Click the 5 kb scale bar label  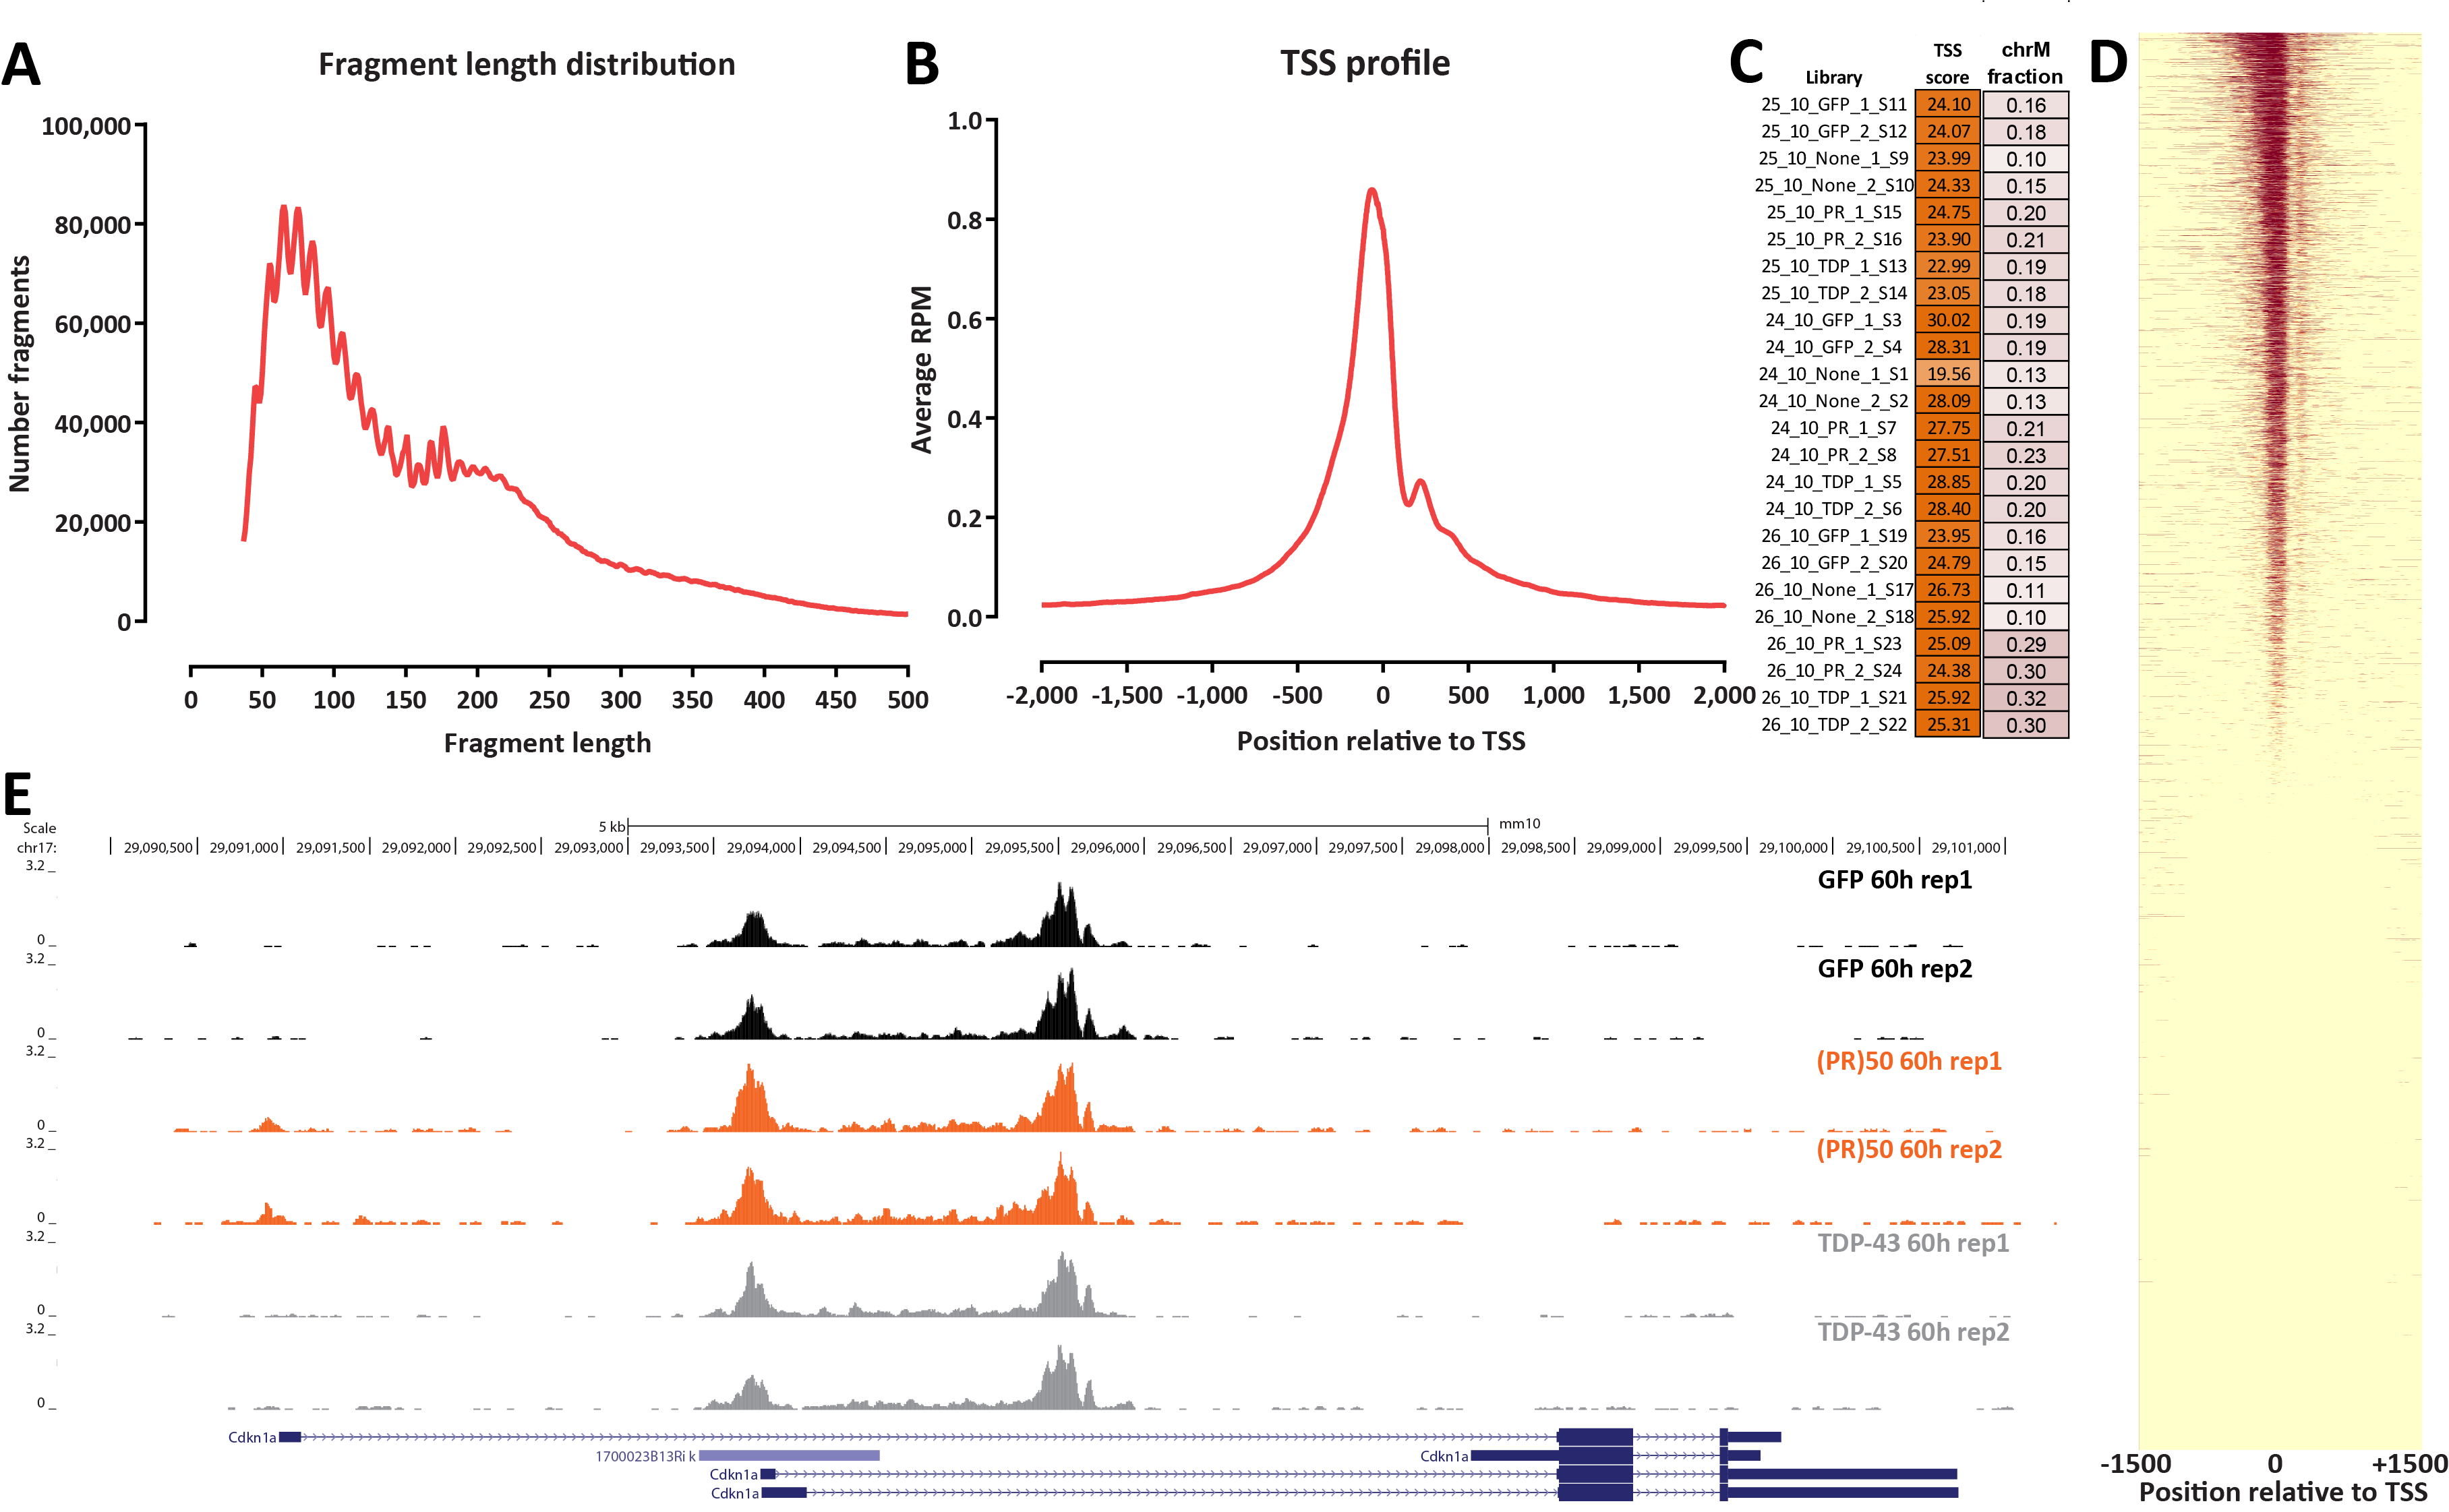click(x=611, y=827)
